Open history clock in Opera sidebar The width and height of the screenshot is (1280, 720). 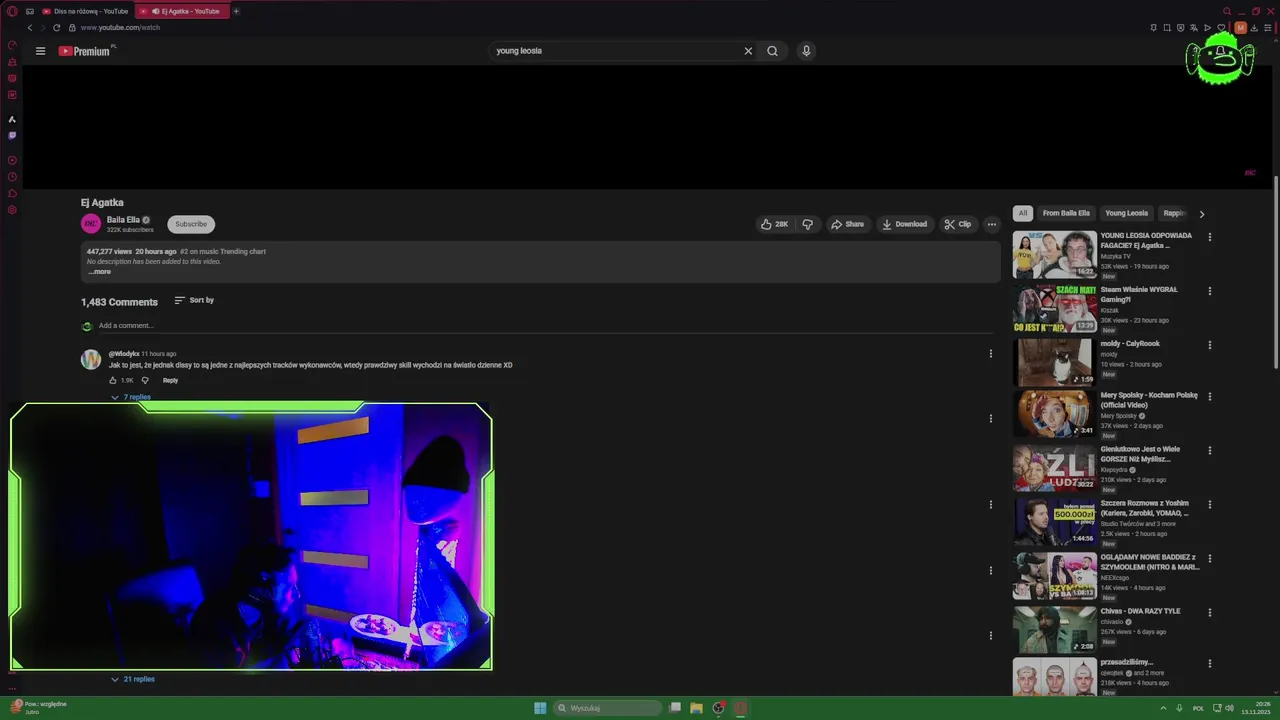pyautogui.click(x=12, y=177)
